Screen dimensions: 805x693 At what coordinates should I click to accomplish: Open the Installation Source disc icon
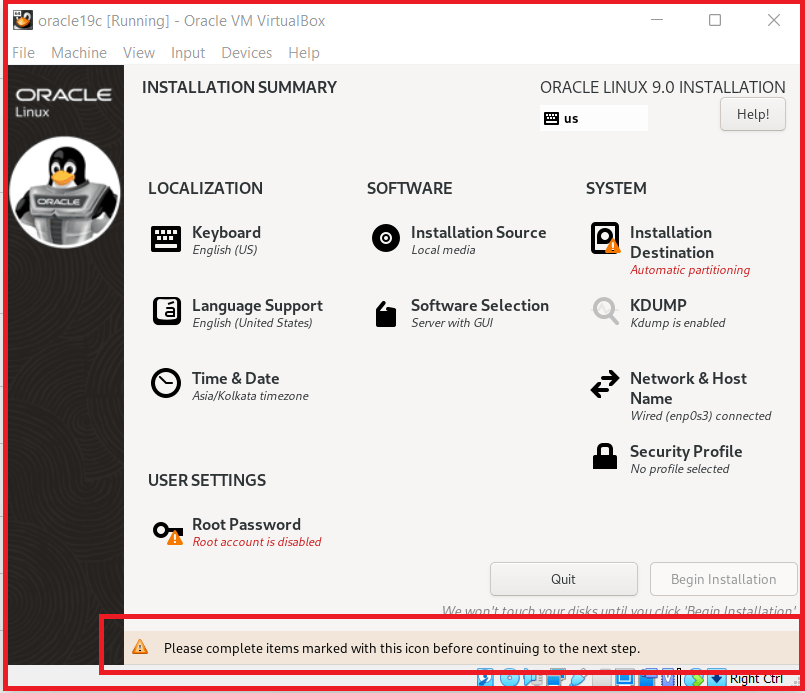click(x=386, y=238)
